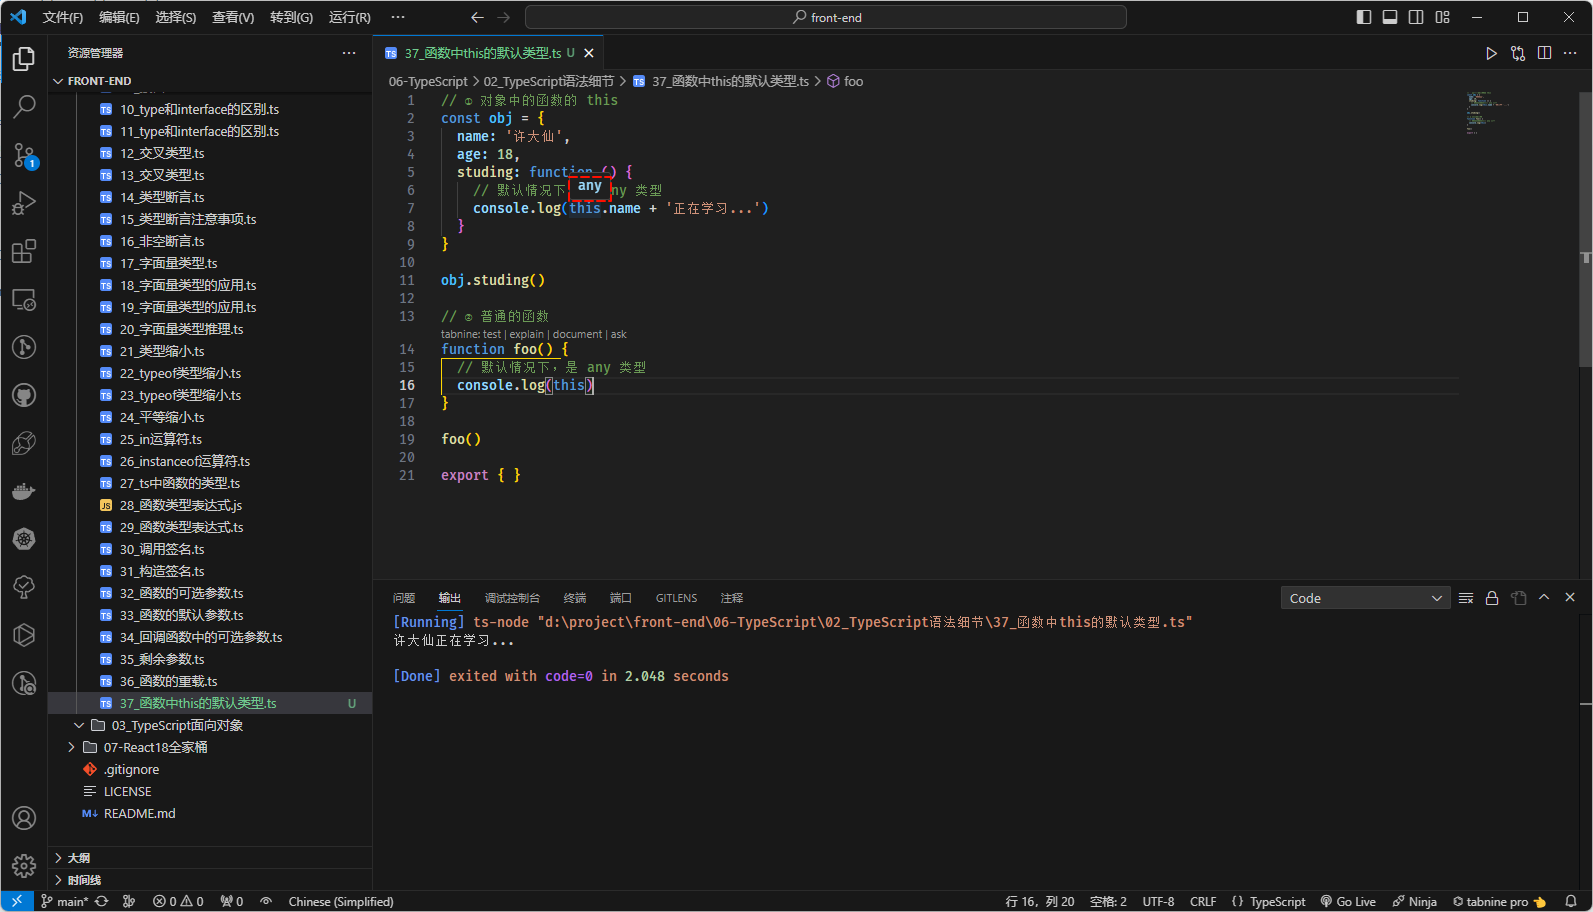Clear the output panel
This screenshot has width=1593, height=912.
tap(1466, 598)
